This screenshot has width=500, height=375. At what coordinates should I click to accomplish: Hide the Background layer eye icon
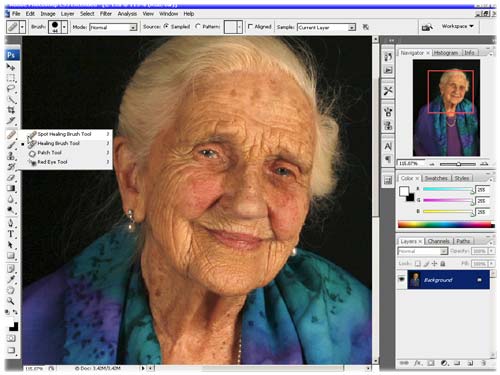click(402, 279)
